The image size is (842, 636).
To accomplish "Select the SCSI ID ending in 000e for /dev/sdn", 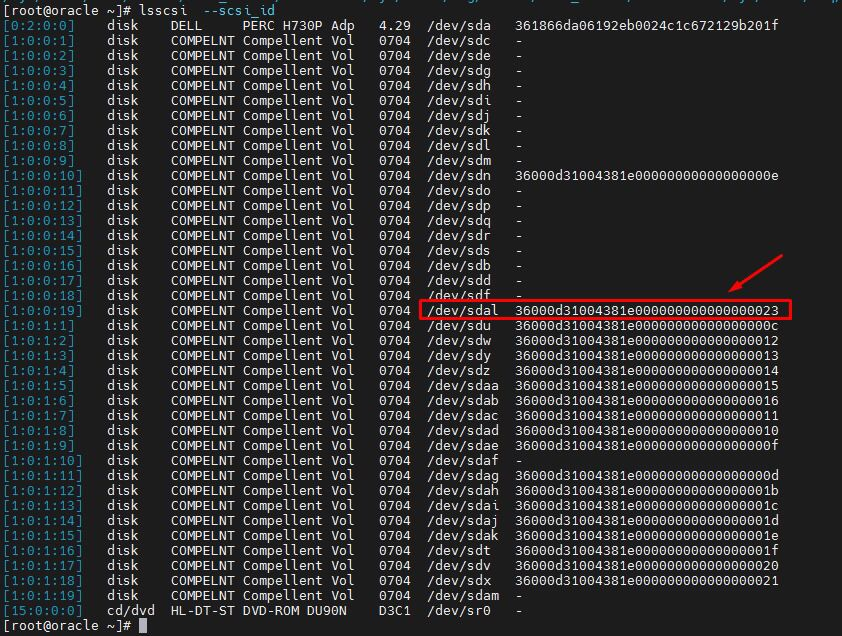I will tap(647, 176).
